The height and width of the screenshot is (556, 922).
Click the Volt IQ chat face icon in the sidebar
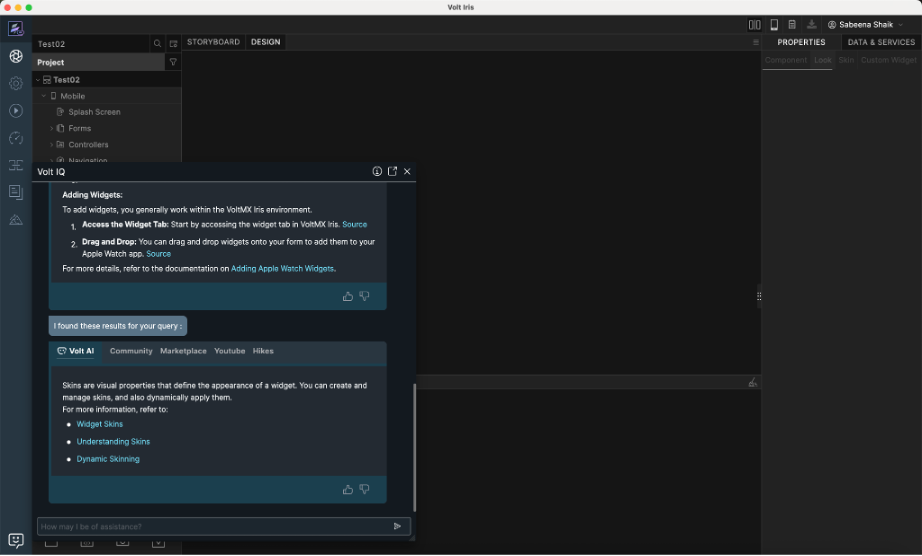[16, 540]
